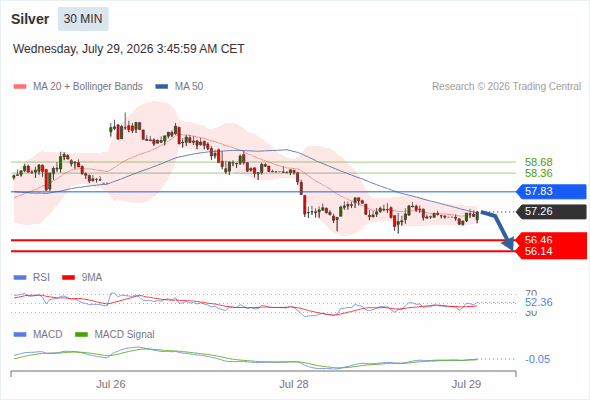Open the Trading Central research copyright text
Viewport: 590px width, 400px height.
(x=506, y=87)
